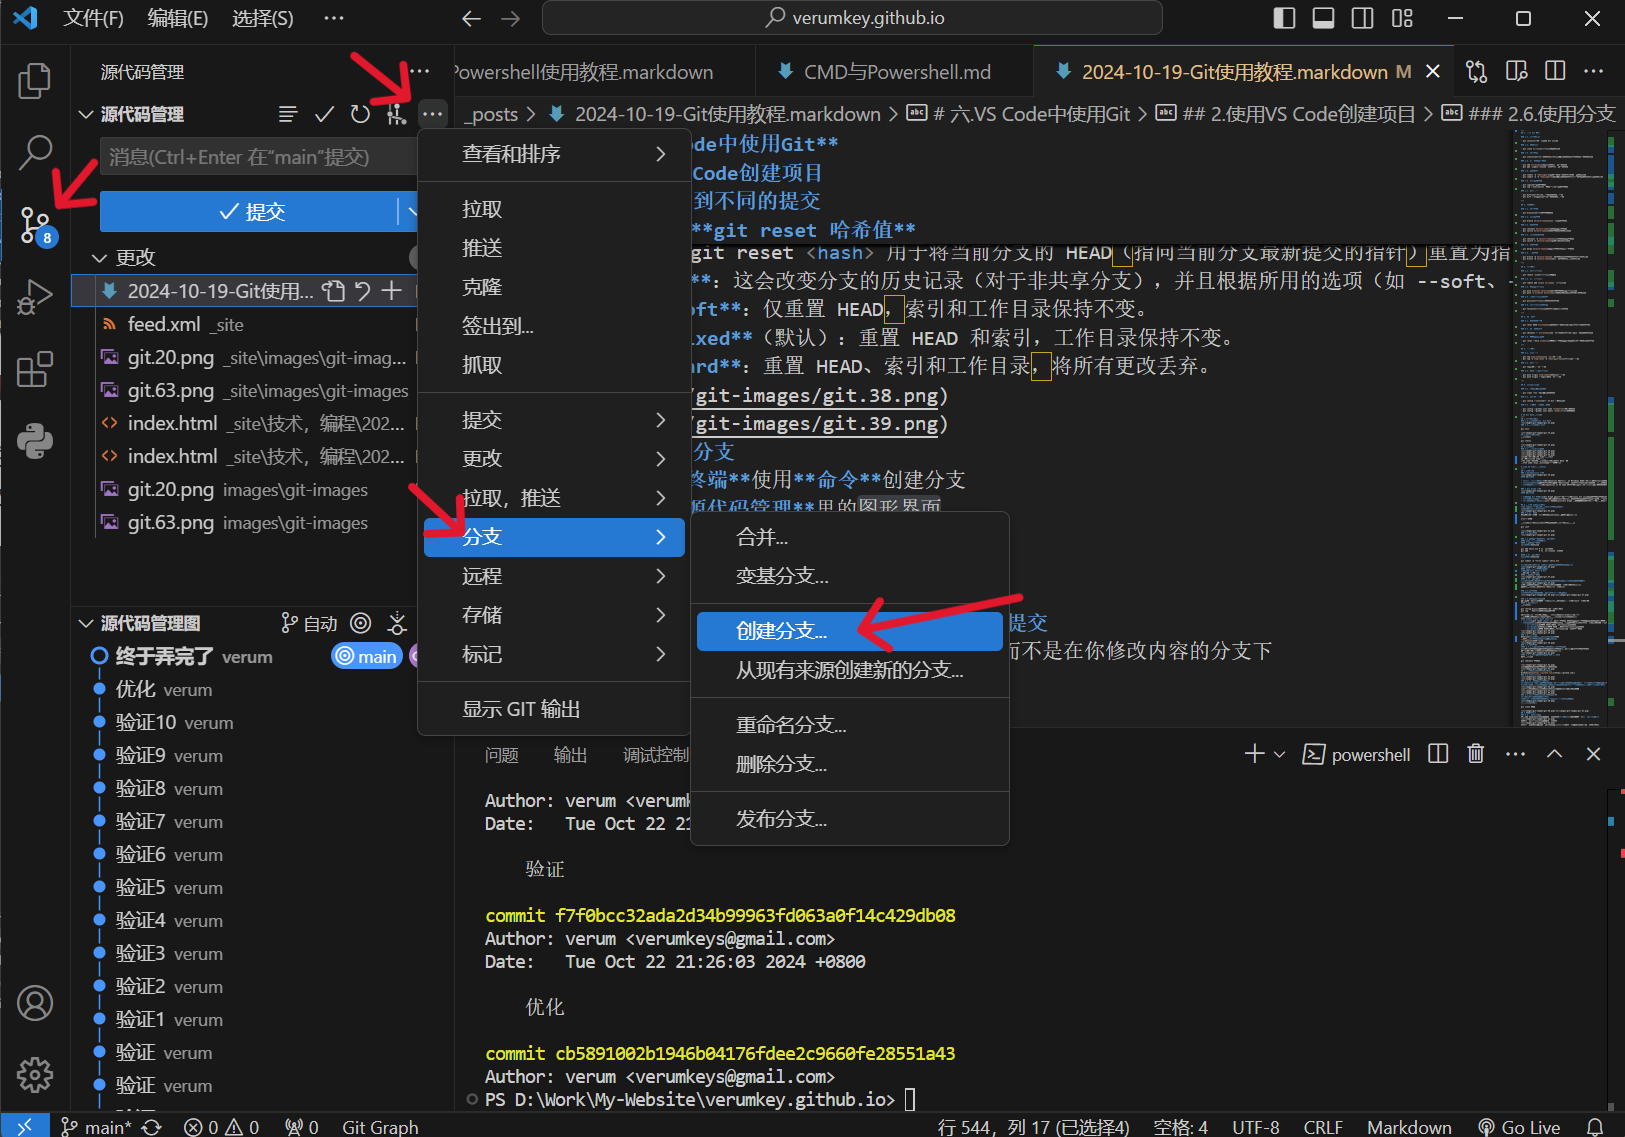Click the command center search box verumkey.github.io
The height and width of the screenshot is (1137, 1625).
pos(852,18)
